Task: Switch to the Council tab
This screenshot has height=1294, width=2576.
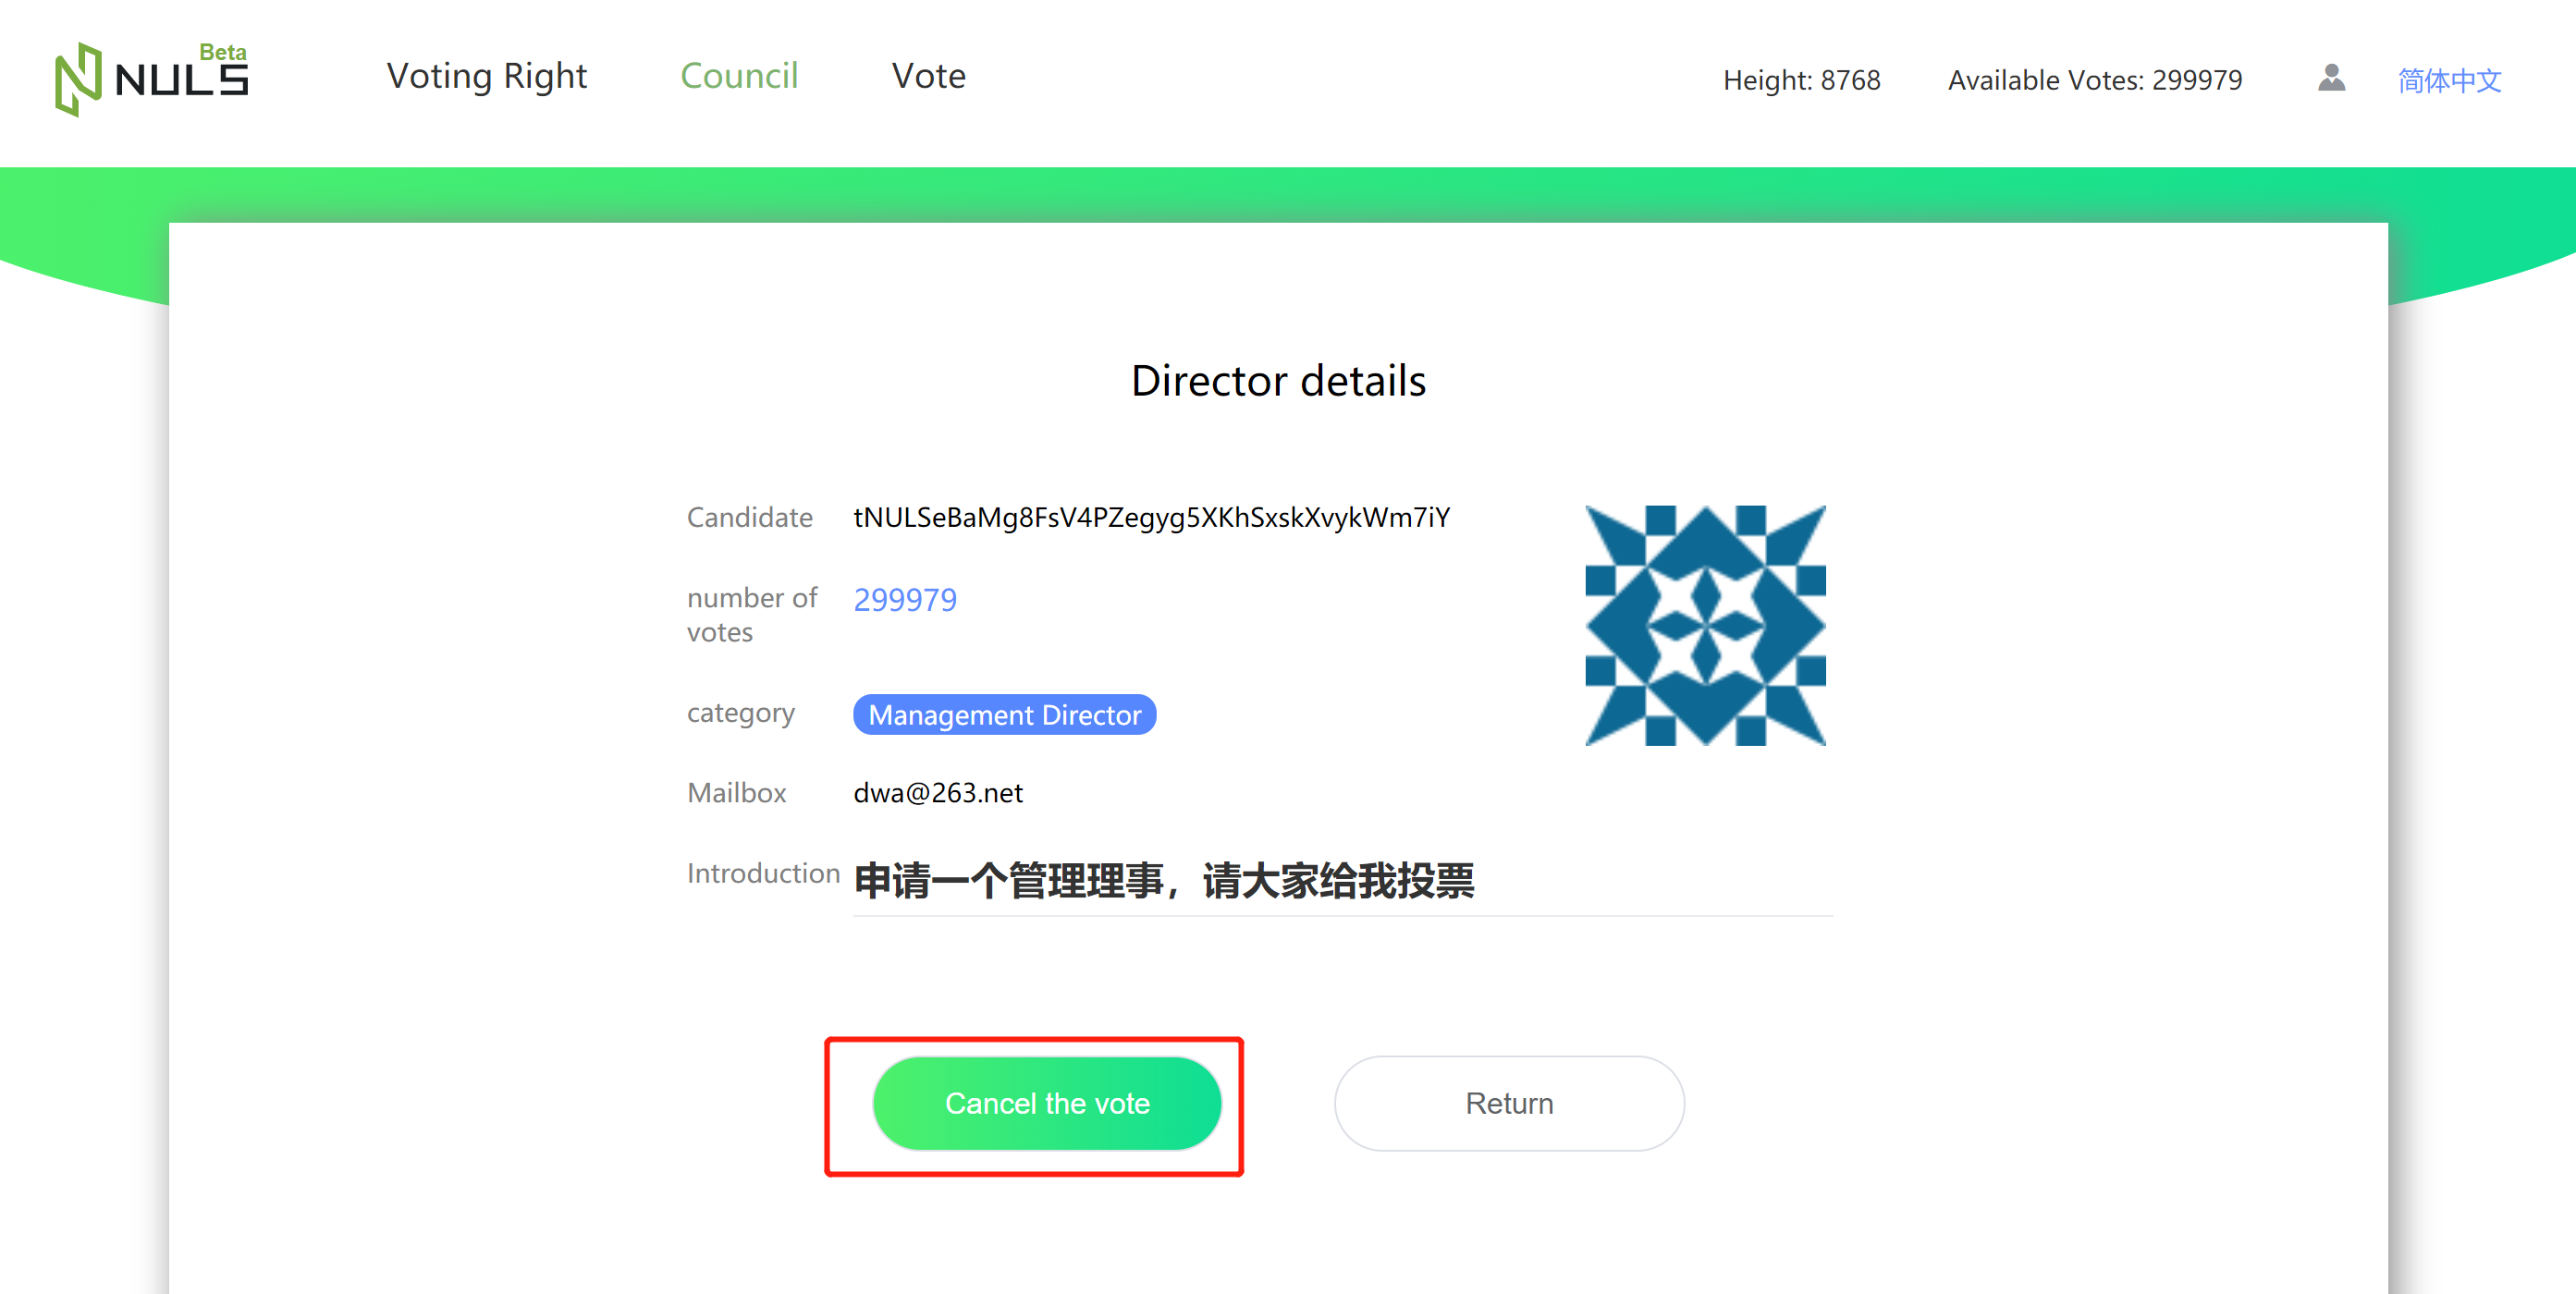Action: tap(739, 76)
